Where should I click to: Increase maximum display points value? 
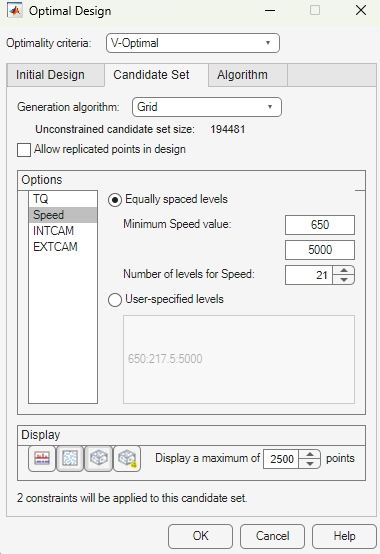[x=310, y=454]
